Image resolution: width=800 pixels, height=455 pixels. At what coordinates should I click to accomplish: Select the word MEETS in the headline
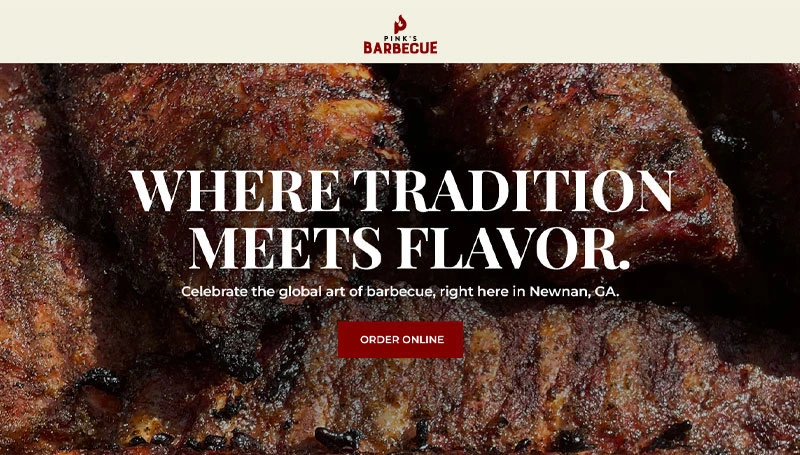click(x=285, y=248)
